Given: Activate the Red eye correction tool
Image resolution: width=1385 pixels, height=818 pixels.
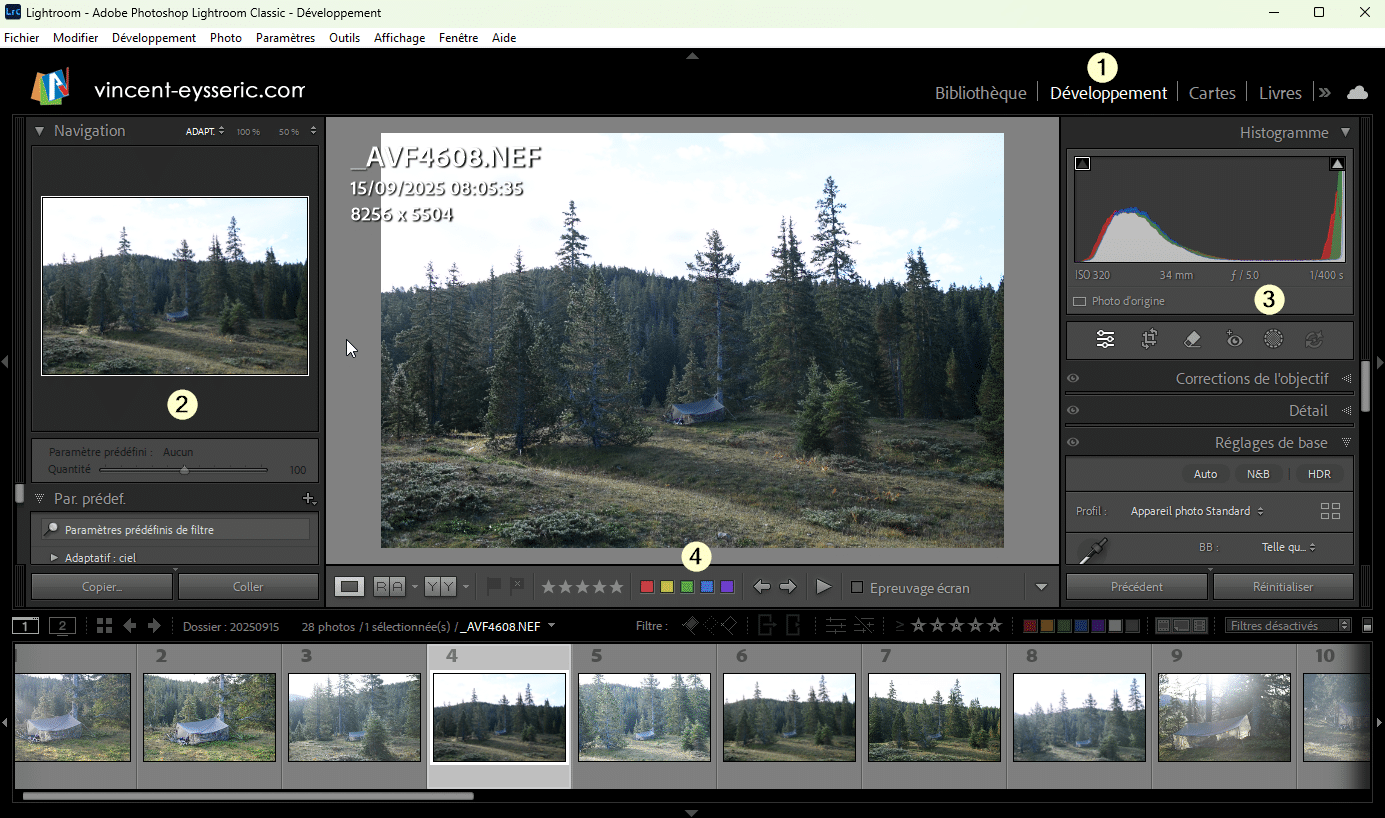Looking at the screenshot, I should point(1234,339).
